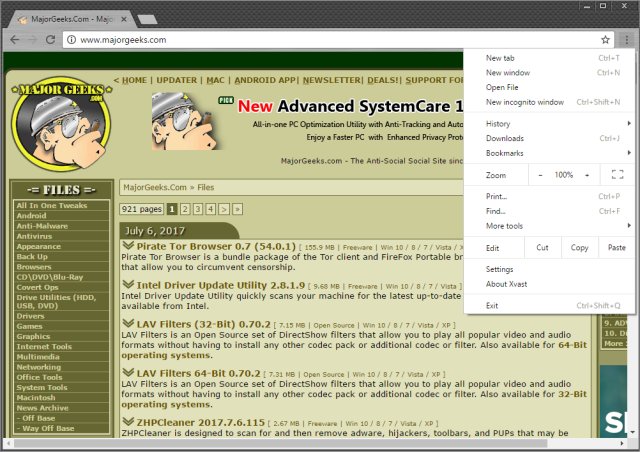Click next page arrow in pagination
640x452 pixels.
click(x=224, y=209)
